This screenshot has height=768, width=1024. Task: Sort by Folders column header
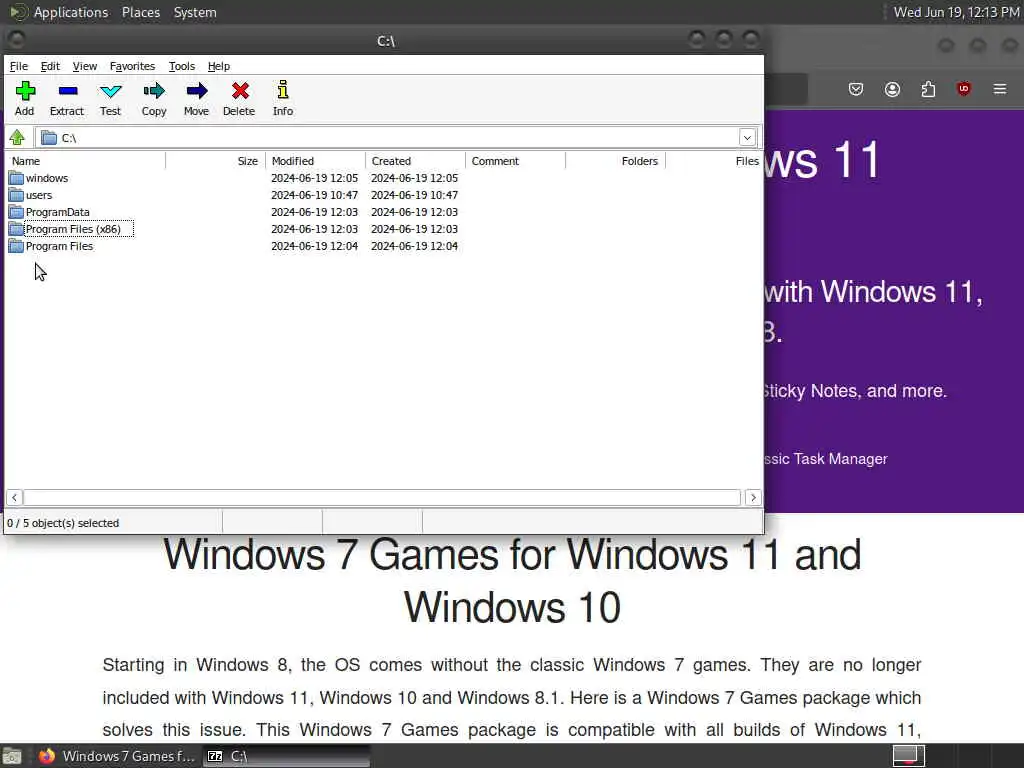coord(615,161)
